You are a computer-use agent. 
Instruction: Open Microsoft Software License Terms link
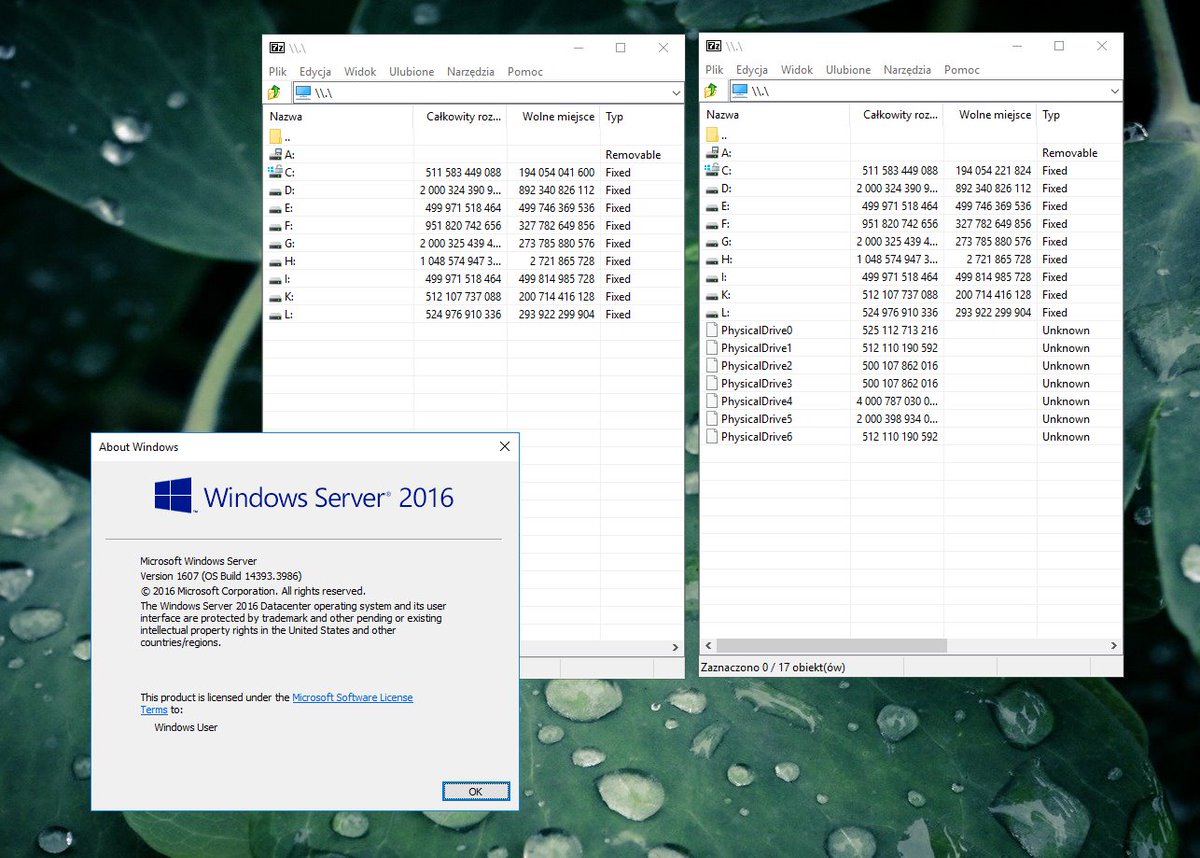276,703
